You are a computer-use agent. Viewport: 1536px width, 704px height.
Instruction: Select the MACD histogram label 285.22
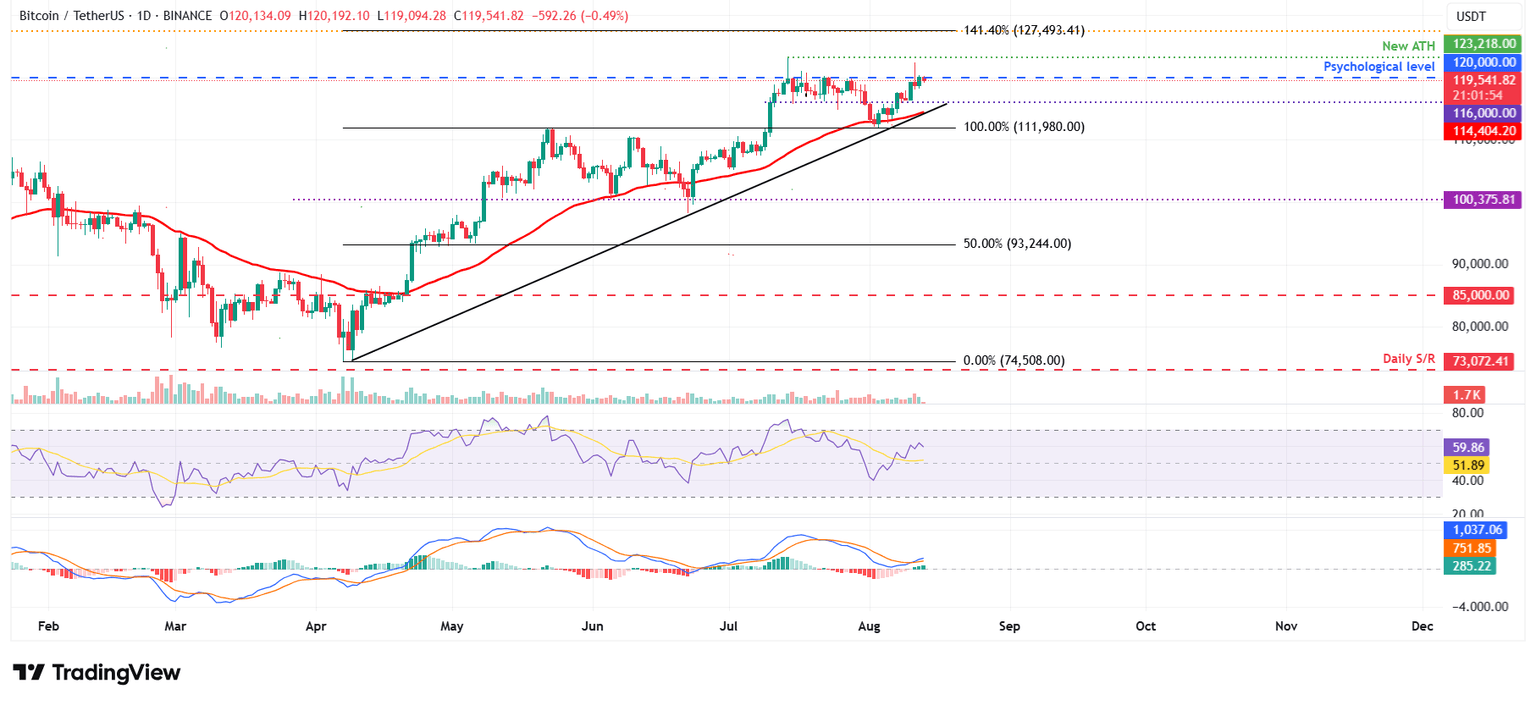1468,566
